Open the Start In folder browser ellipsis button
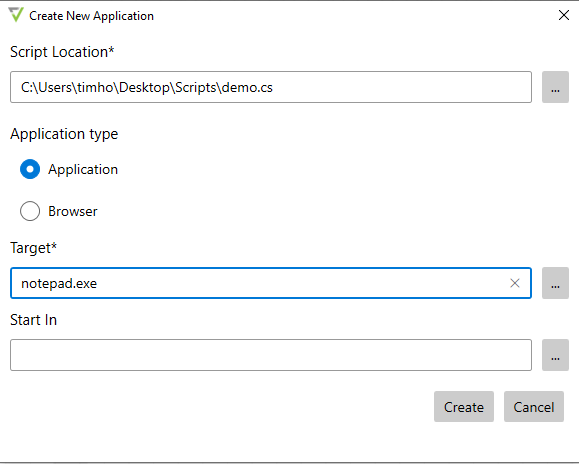Viewport: 579px width, 464px height. [555, 355]
